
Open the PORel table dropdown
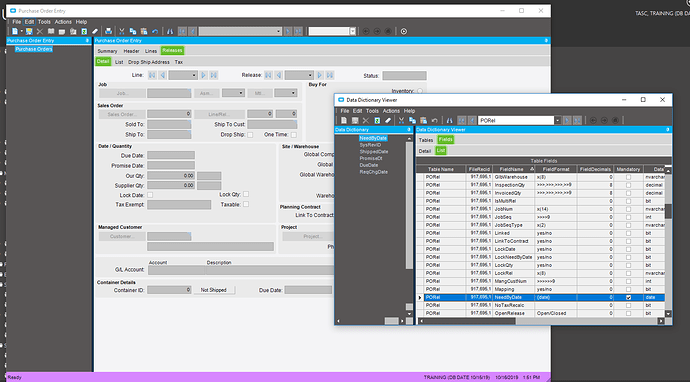tap(558, 120)
